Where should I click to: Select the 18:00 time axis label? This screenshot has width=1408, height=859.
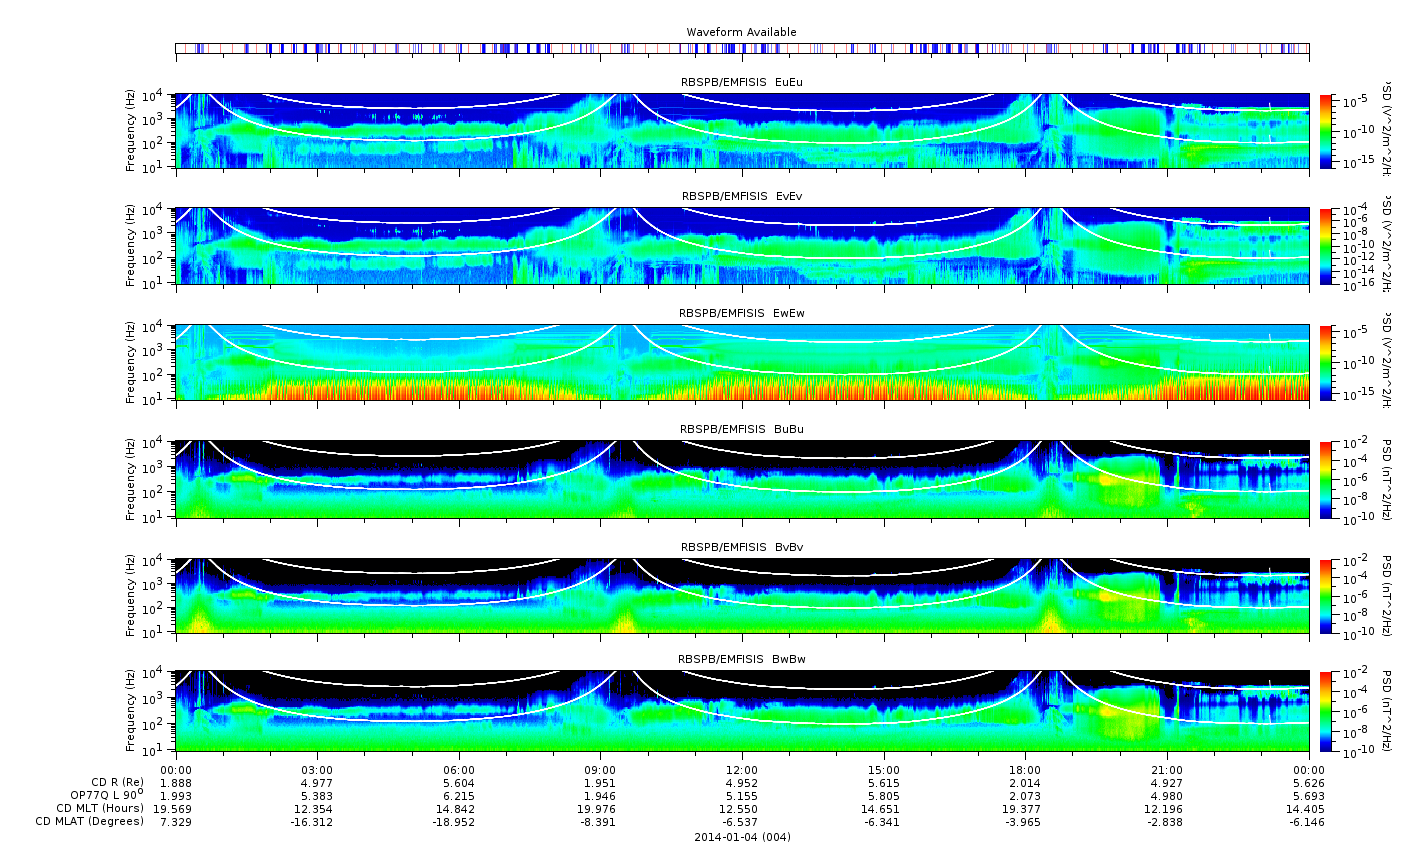(x=1025, y=769)
